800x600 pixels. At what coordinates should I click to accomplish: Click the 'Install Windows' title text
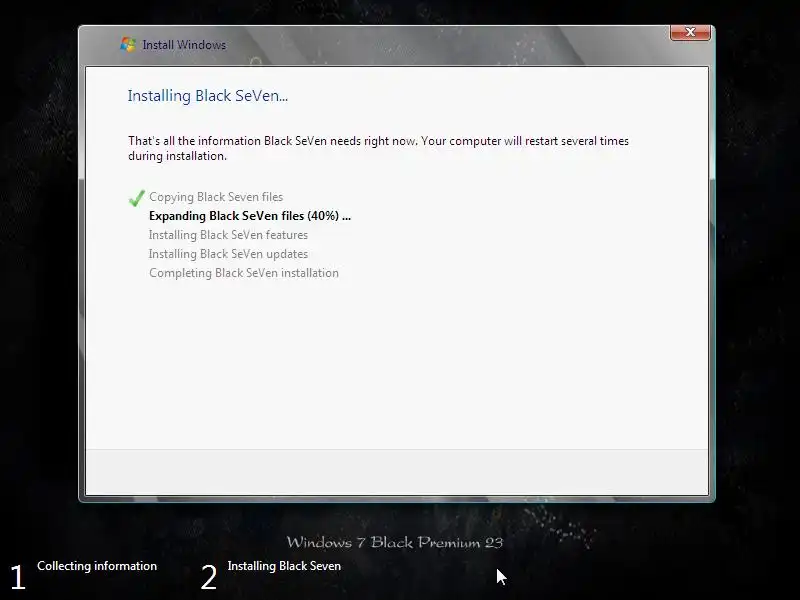click(x=184, y=45)
